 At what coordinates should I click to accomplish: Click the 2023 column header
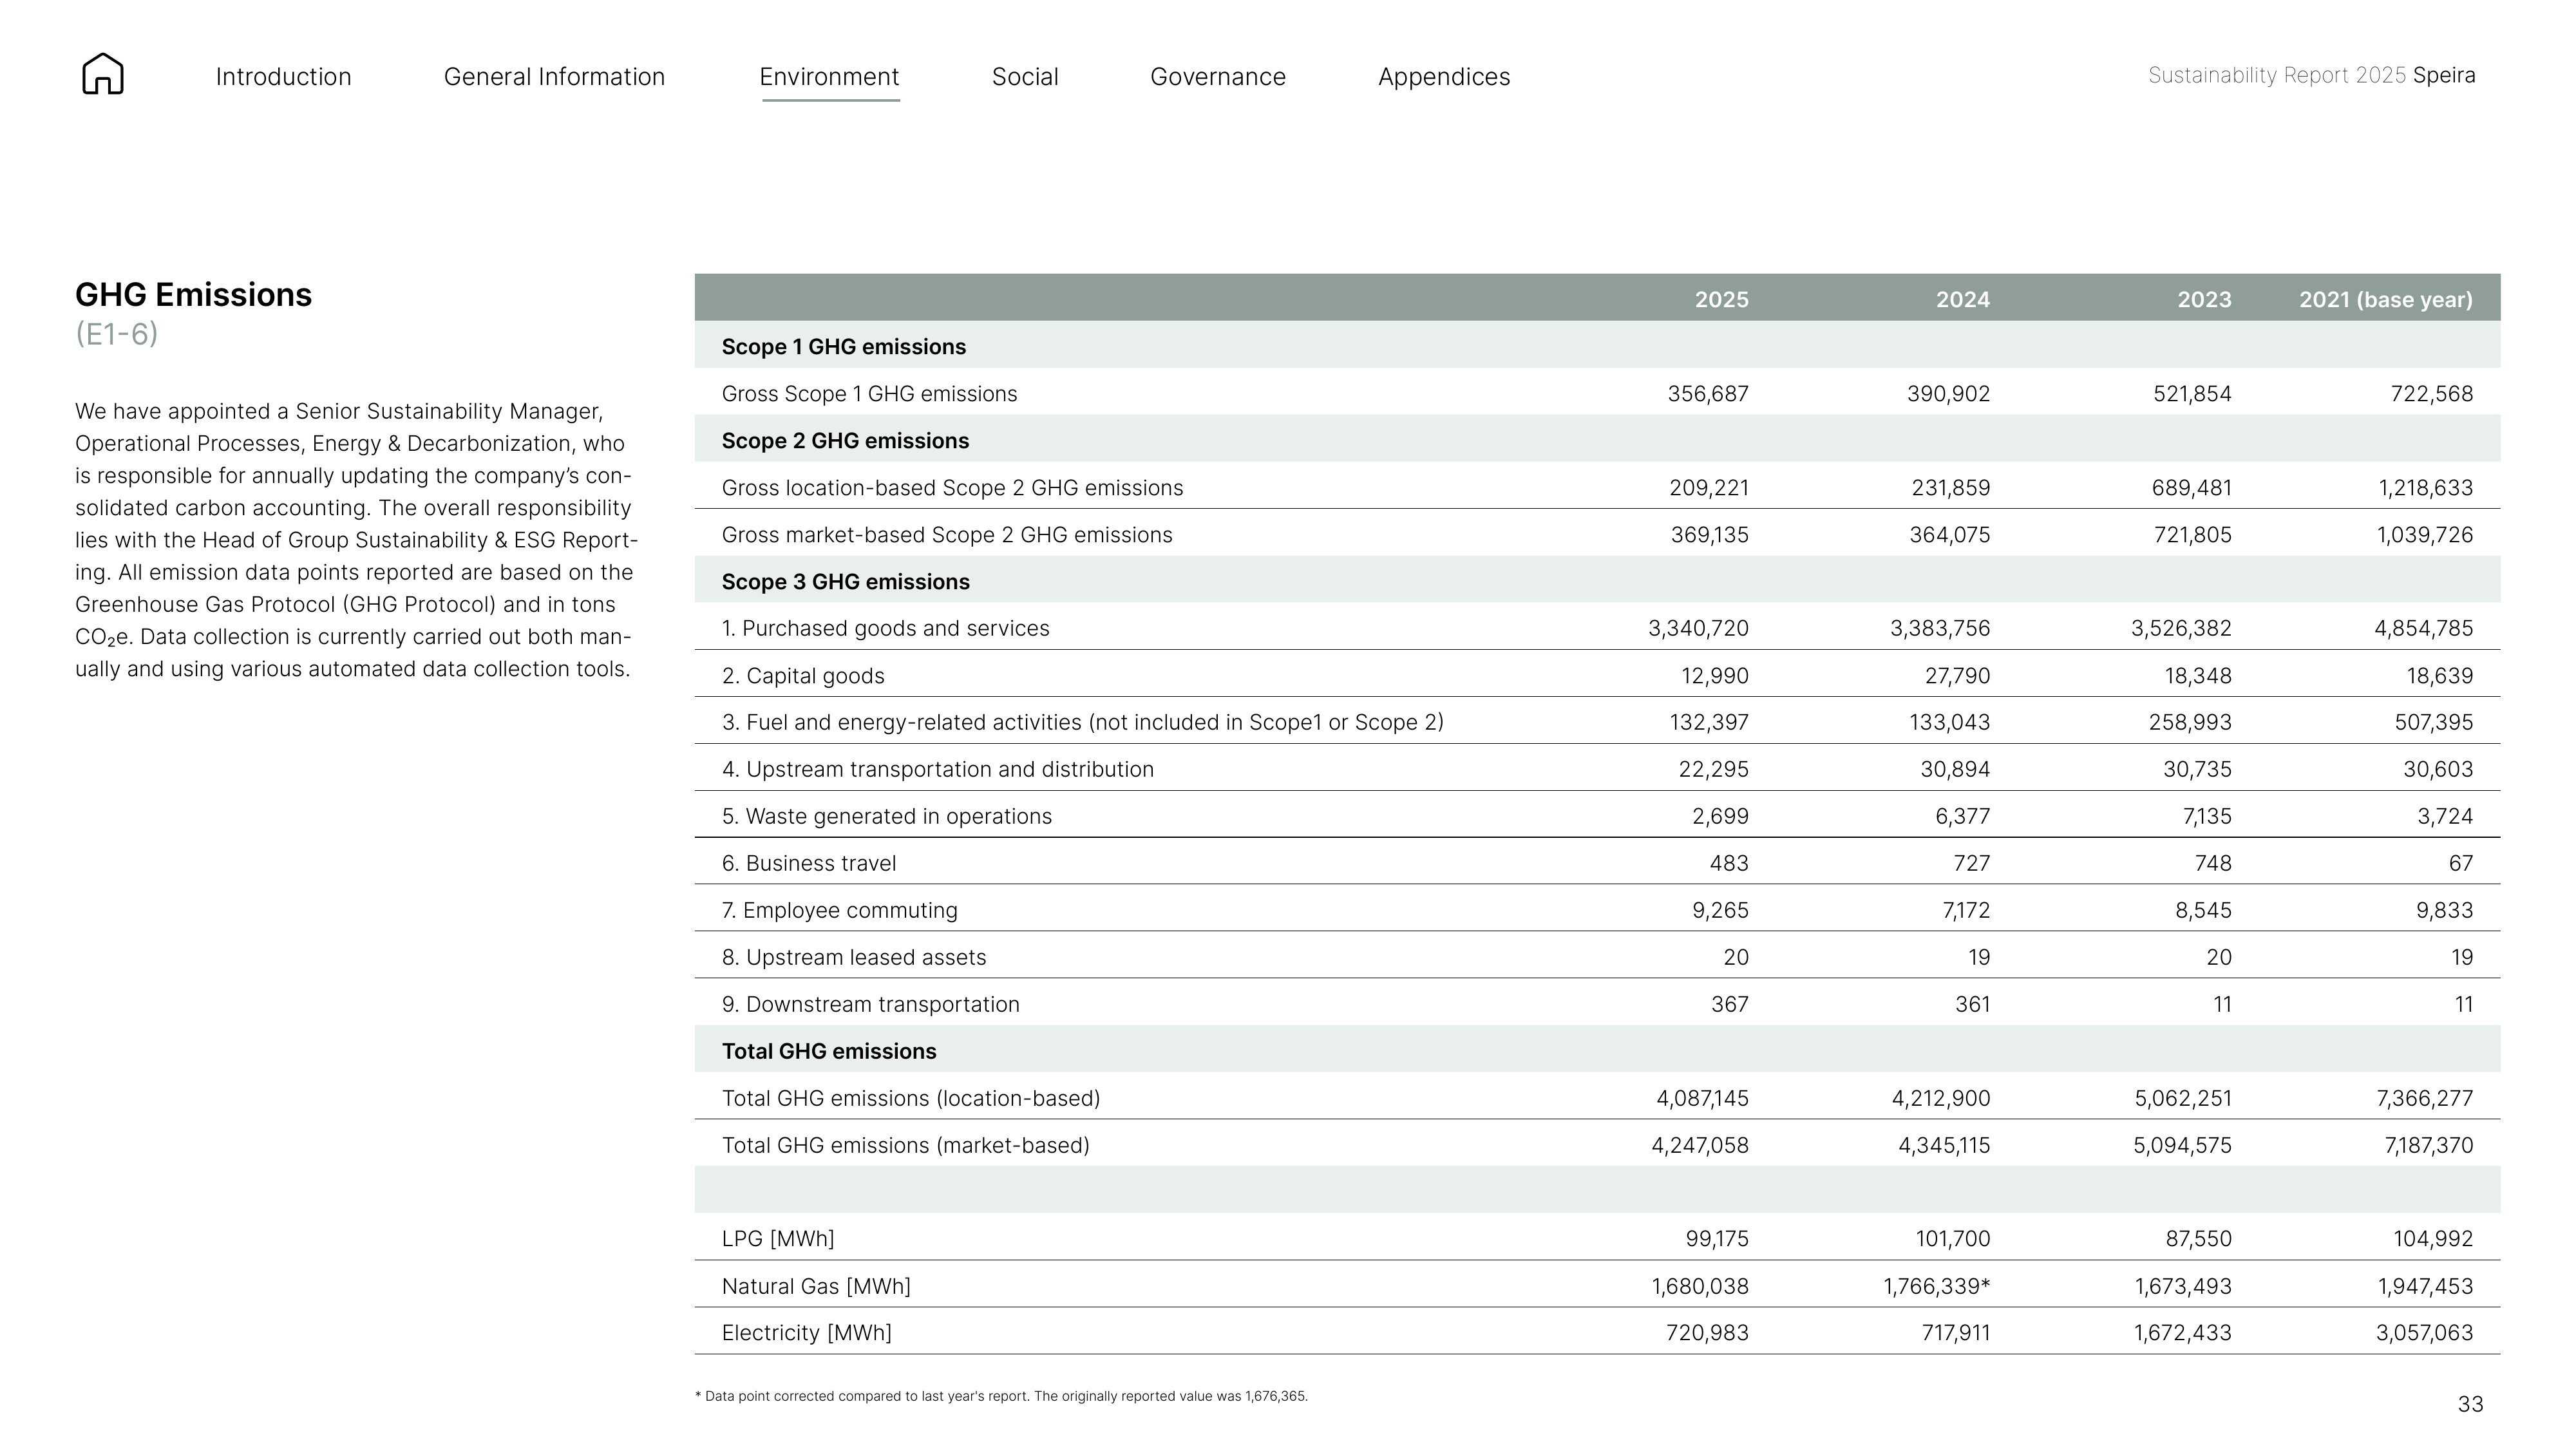[x=2204, y=299]
